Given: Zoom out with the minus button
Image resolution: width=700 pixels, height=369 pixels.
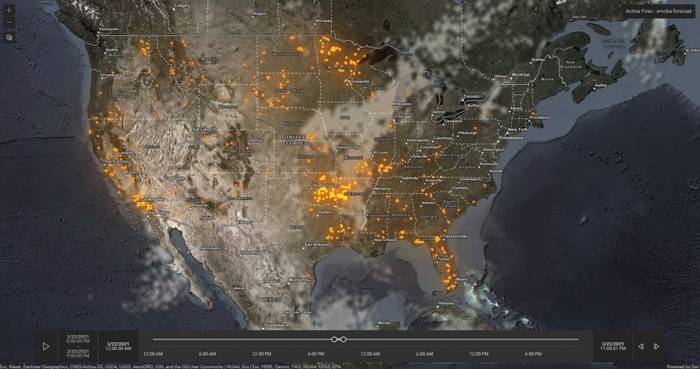Looking at the screenshot, I should pos(9,22).
